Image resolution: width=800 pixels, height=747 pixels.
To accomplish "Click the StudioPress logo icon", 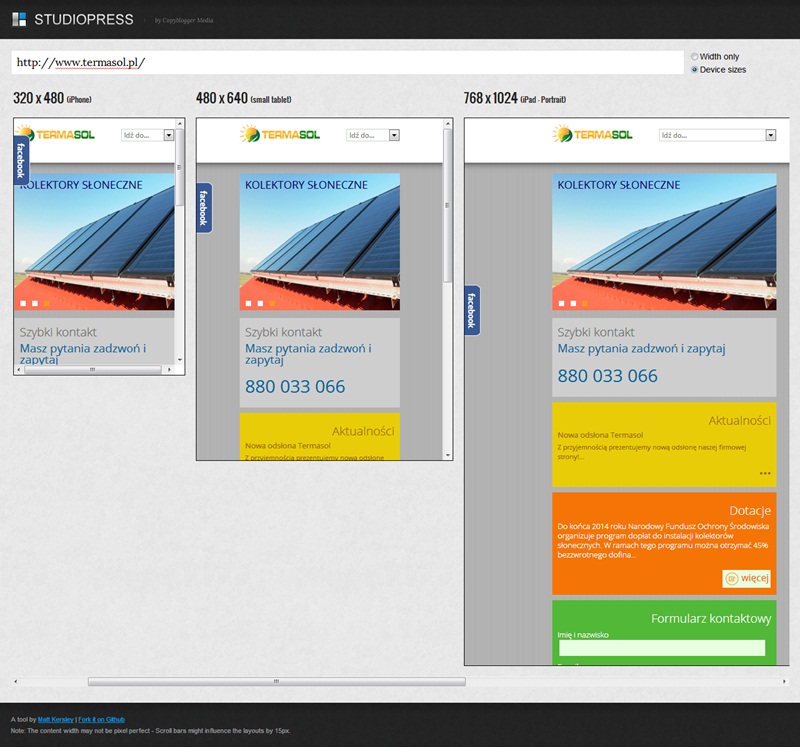I will tap(19, 19).
